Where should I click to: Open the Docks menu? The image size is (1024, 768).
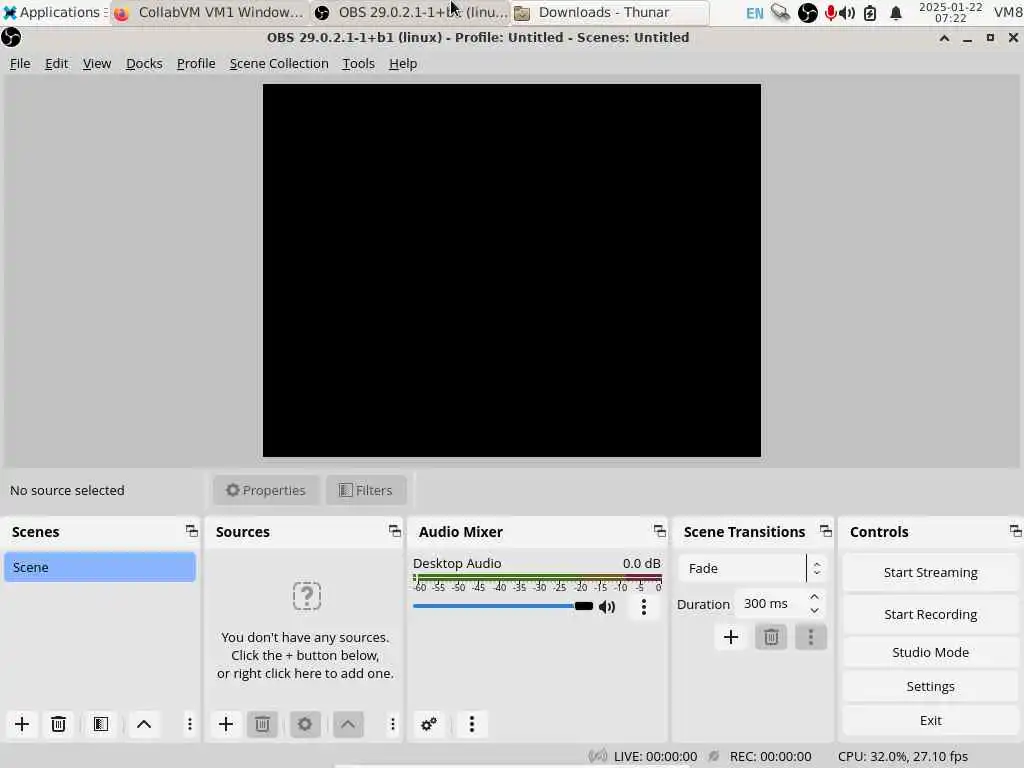point(144,63)
